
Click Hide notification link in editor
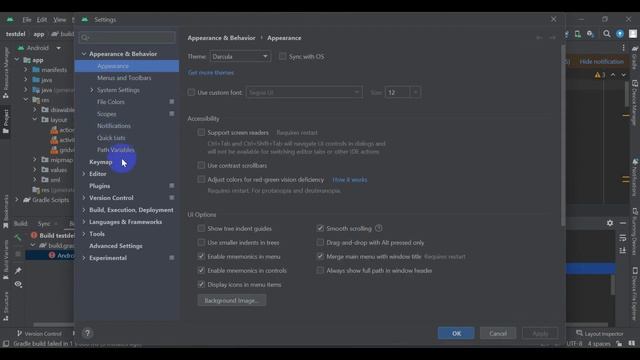point(602,62)
